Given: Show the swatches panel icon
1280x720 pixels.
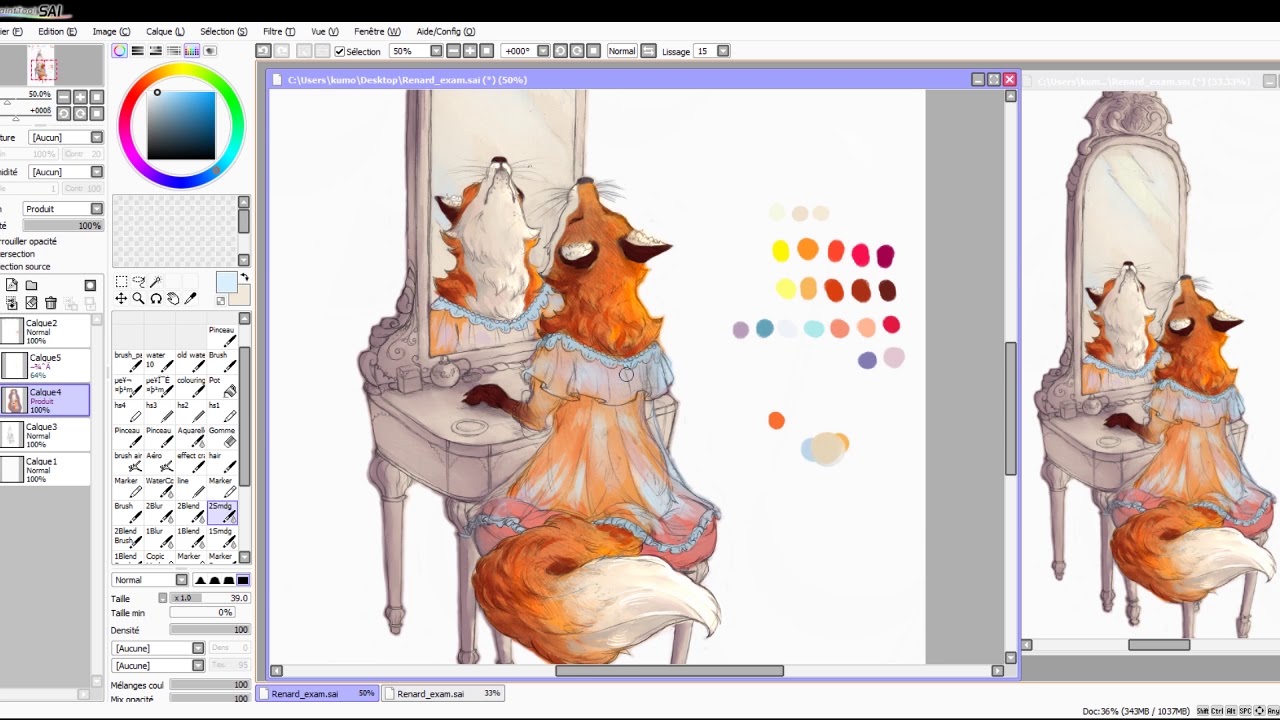Looking at the screenshot, I should point(192,51).
